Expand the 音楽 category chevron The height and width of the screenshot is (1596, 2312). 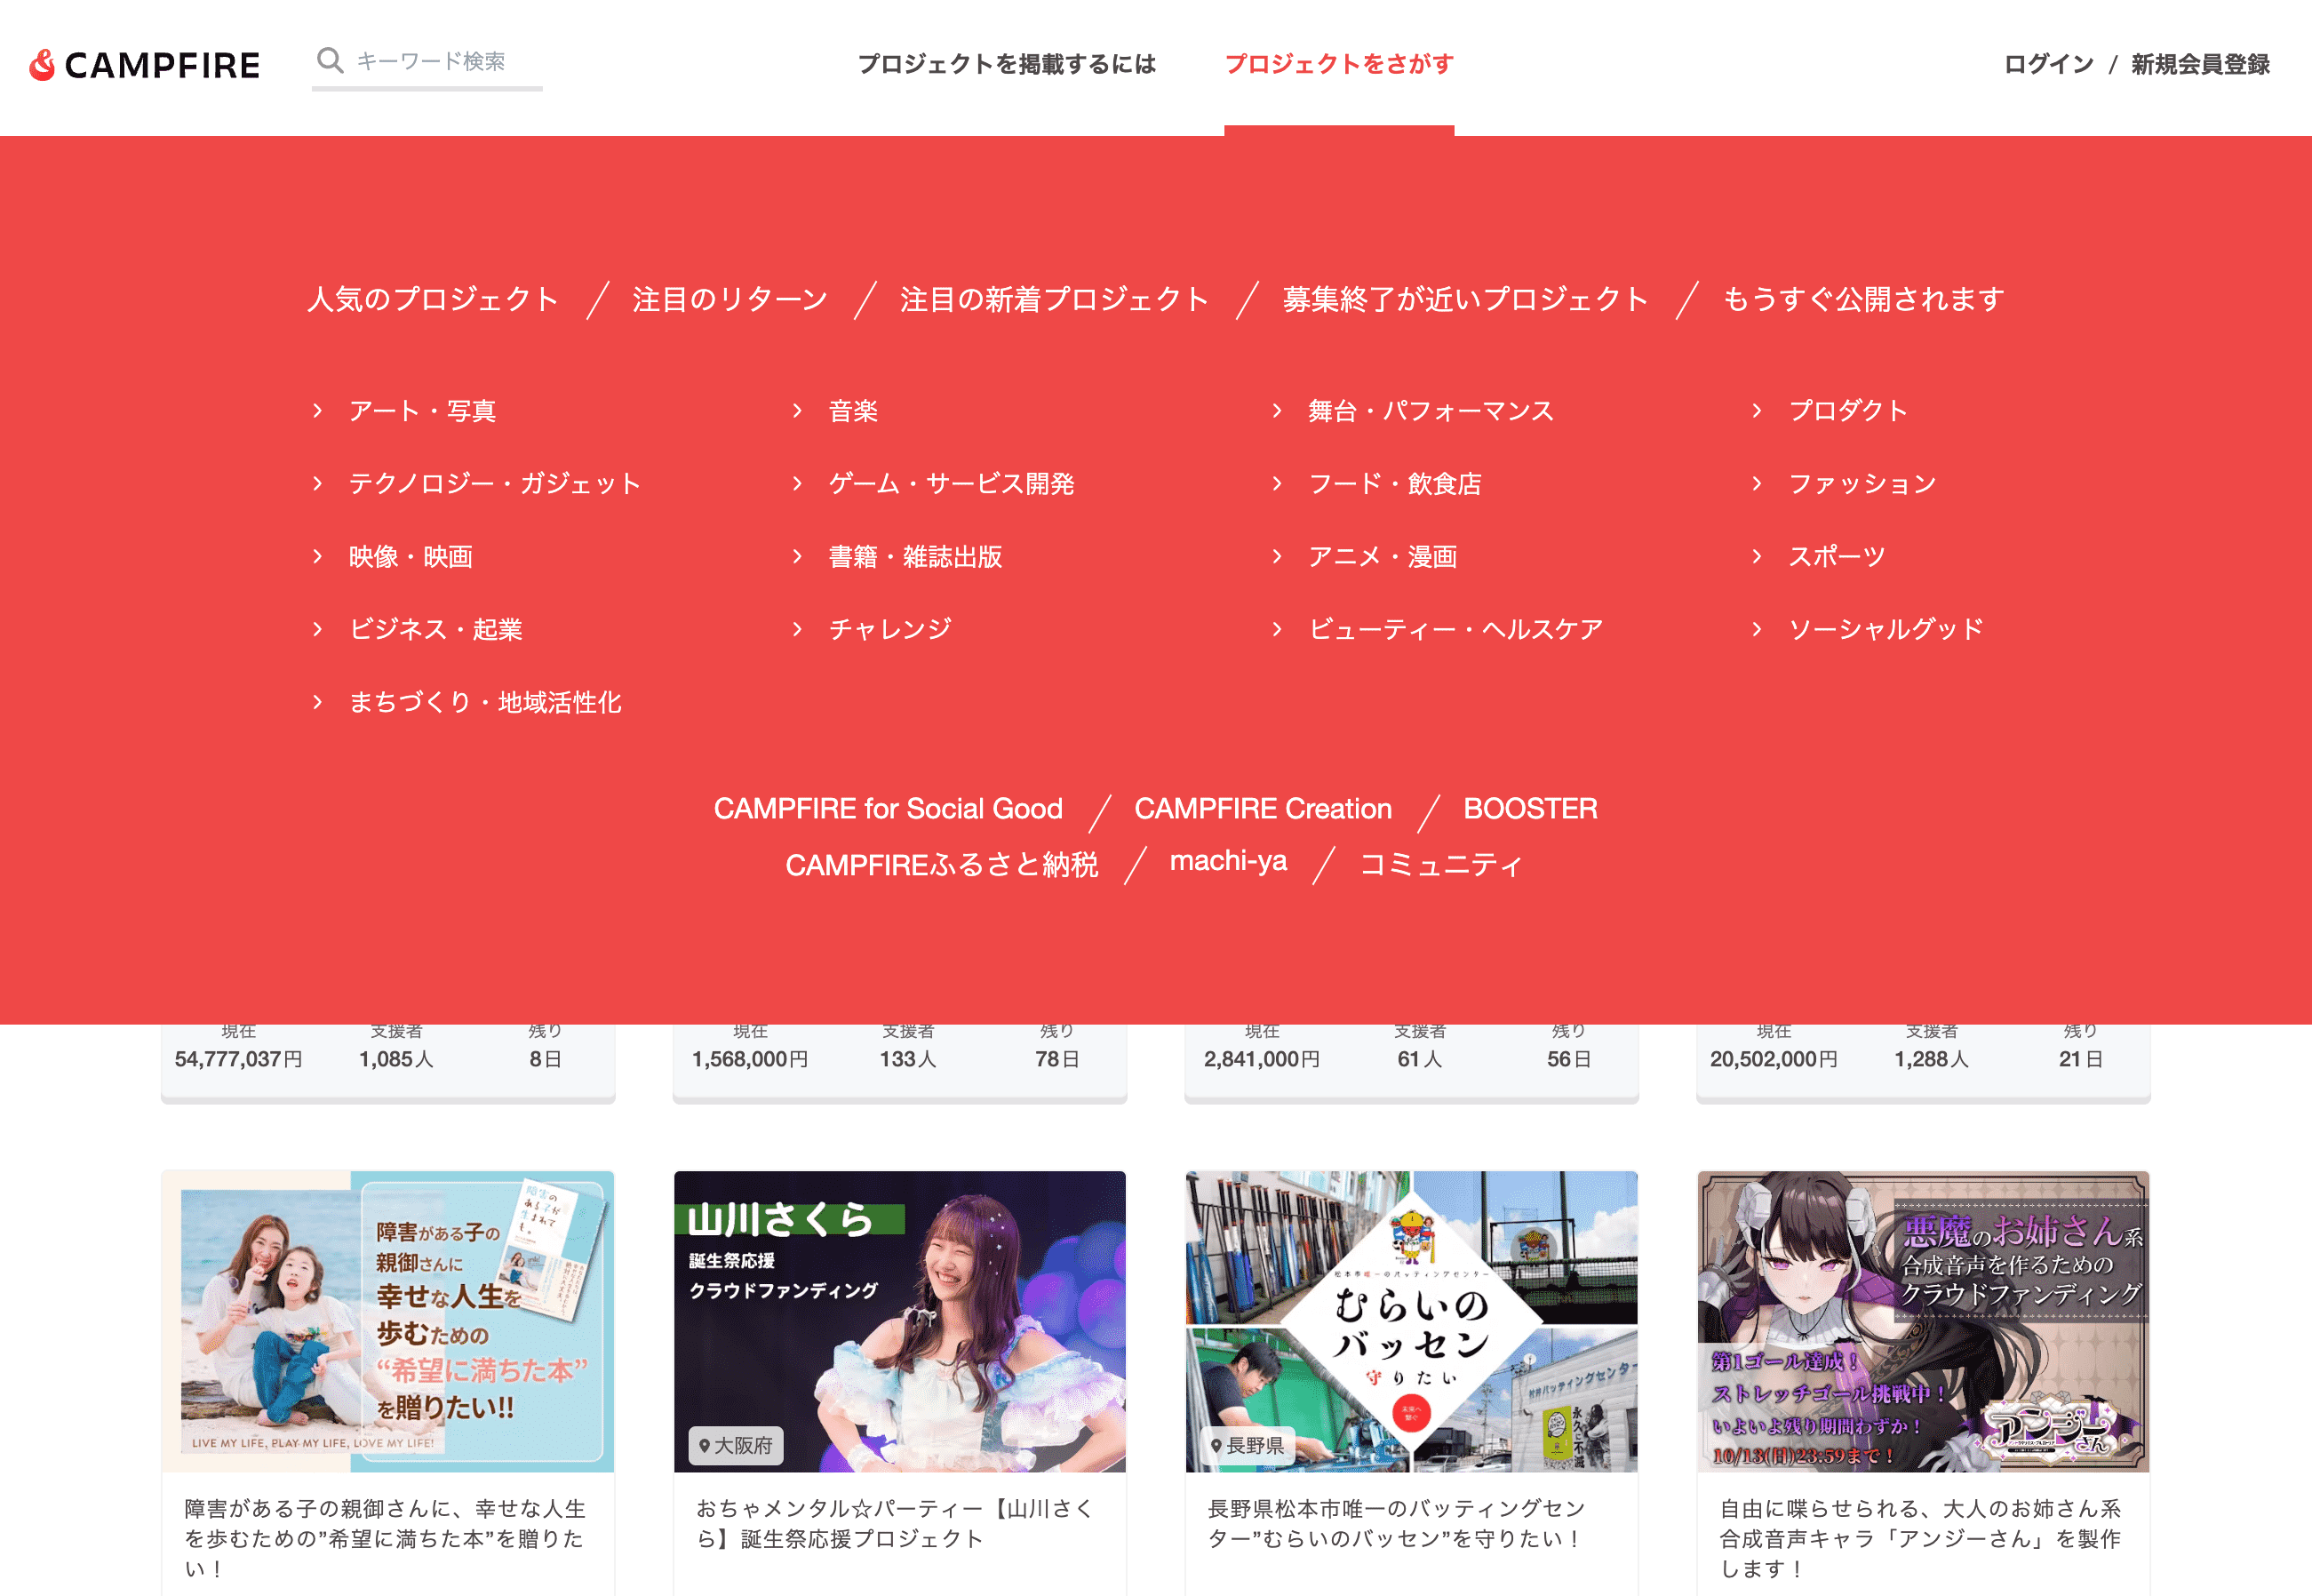797,410
